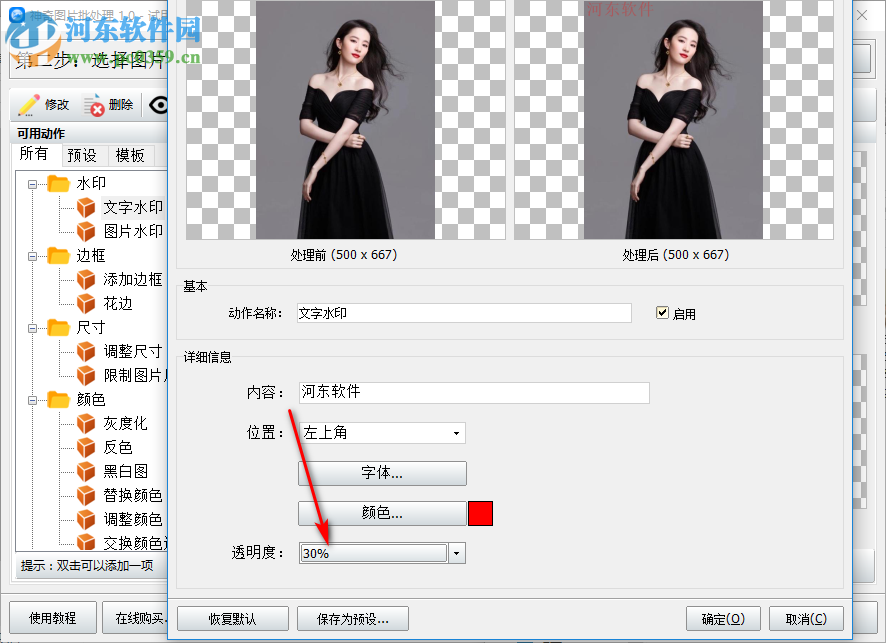Click the 修改 pencil icon
The image size is (886, 643).
(28, 105)
